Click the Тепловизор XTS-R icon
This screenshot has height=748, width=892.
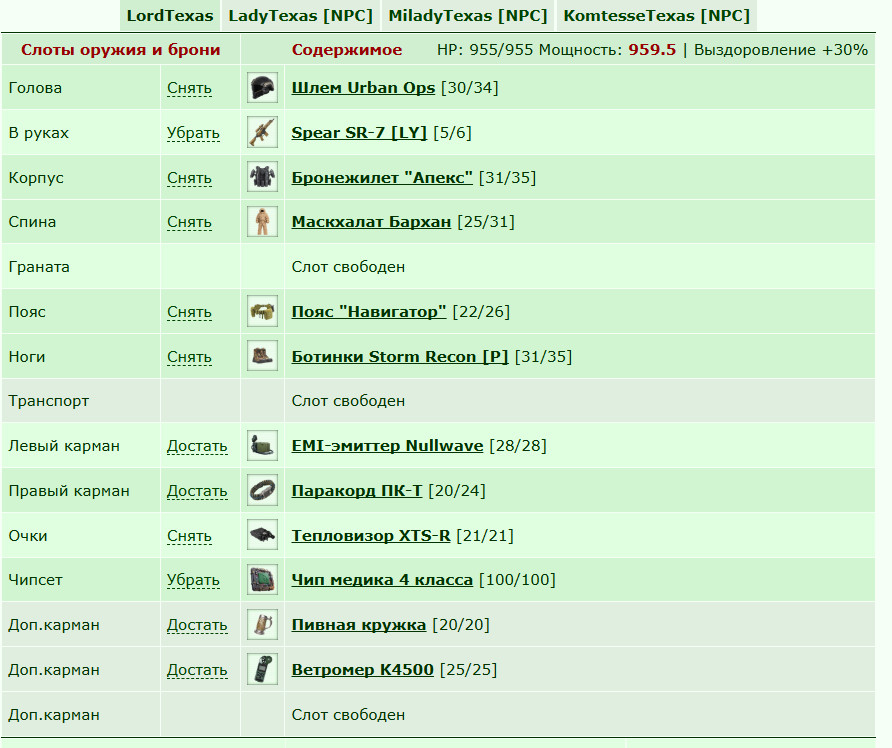coord(262,536)
